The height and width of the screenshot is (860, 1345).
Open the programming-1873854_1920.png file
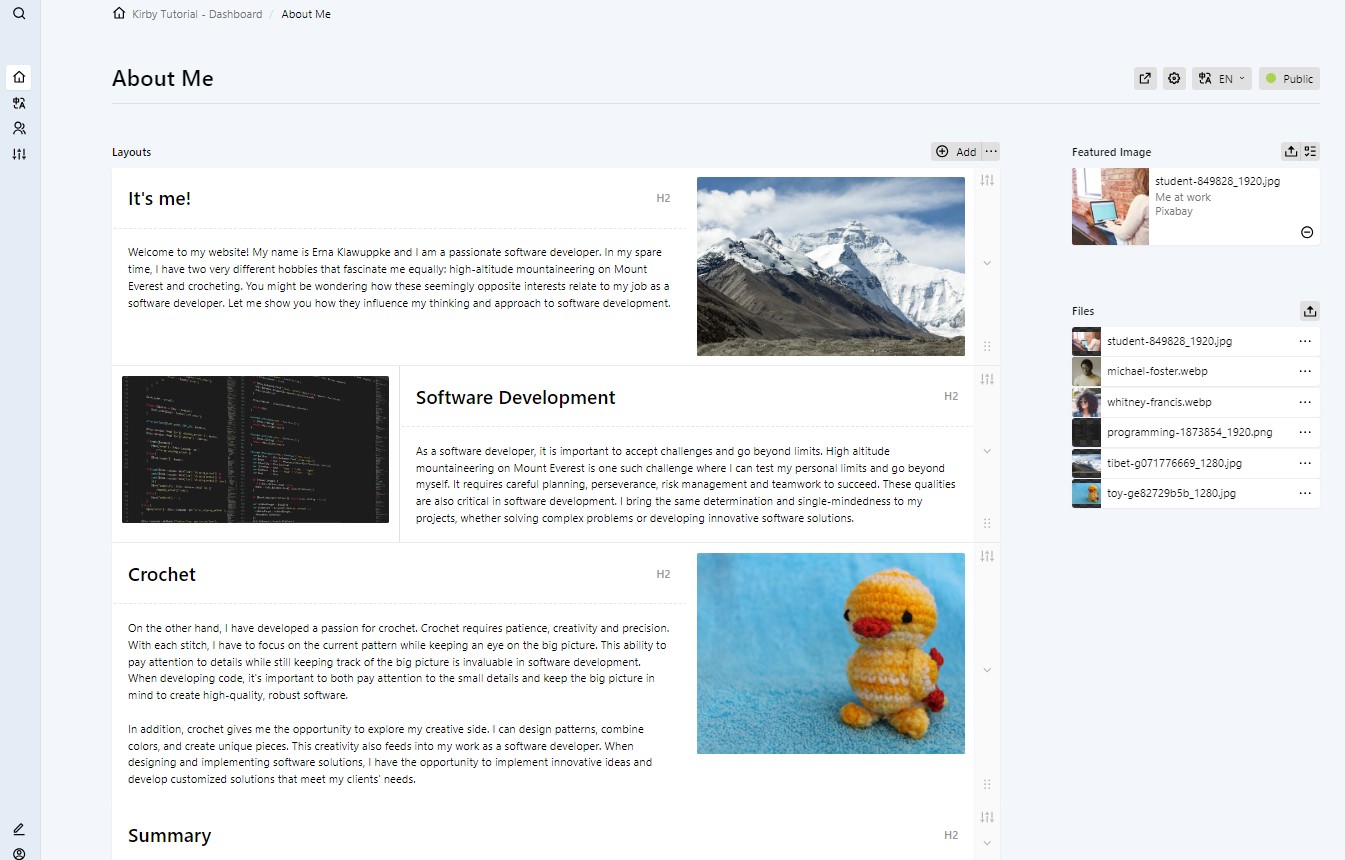click(1189, 432)
